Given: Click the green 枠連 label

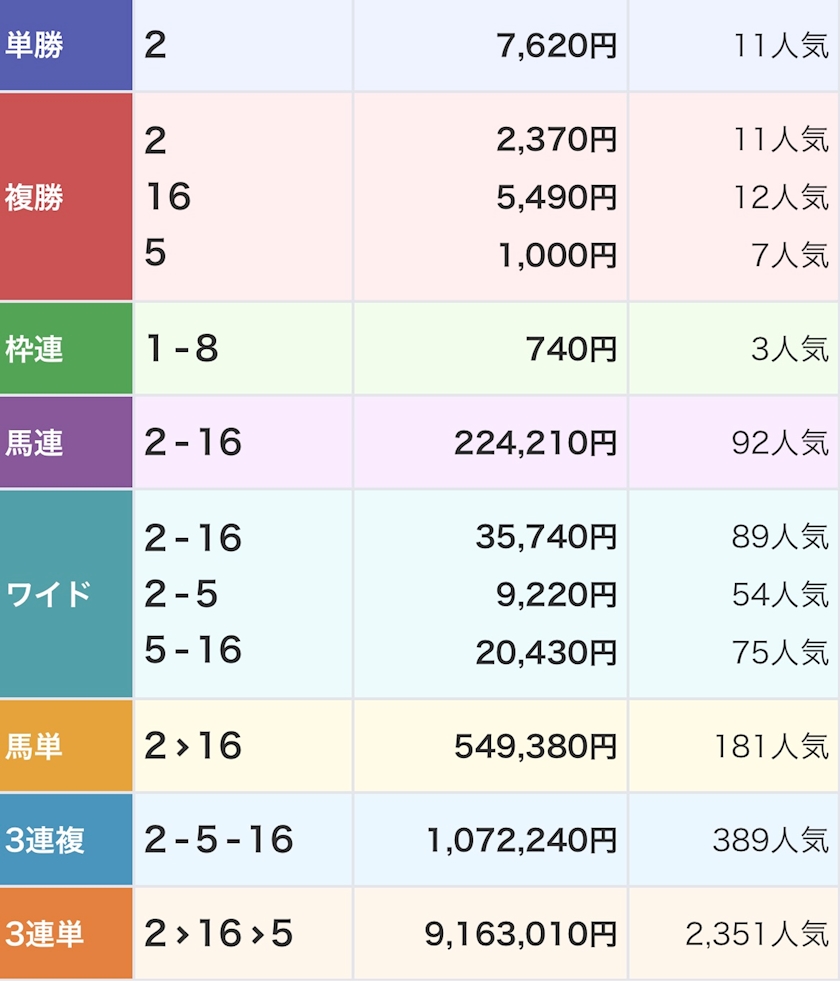Looking at the screenshot, I should (36, 349).
